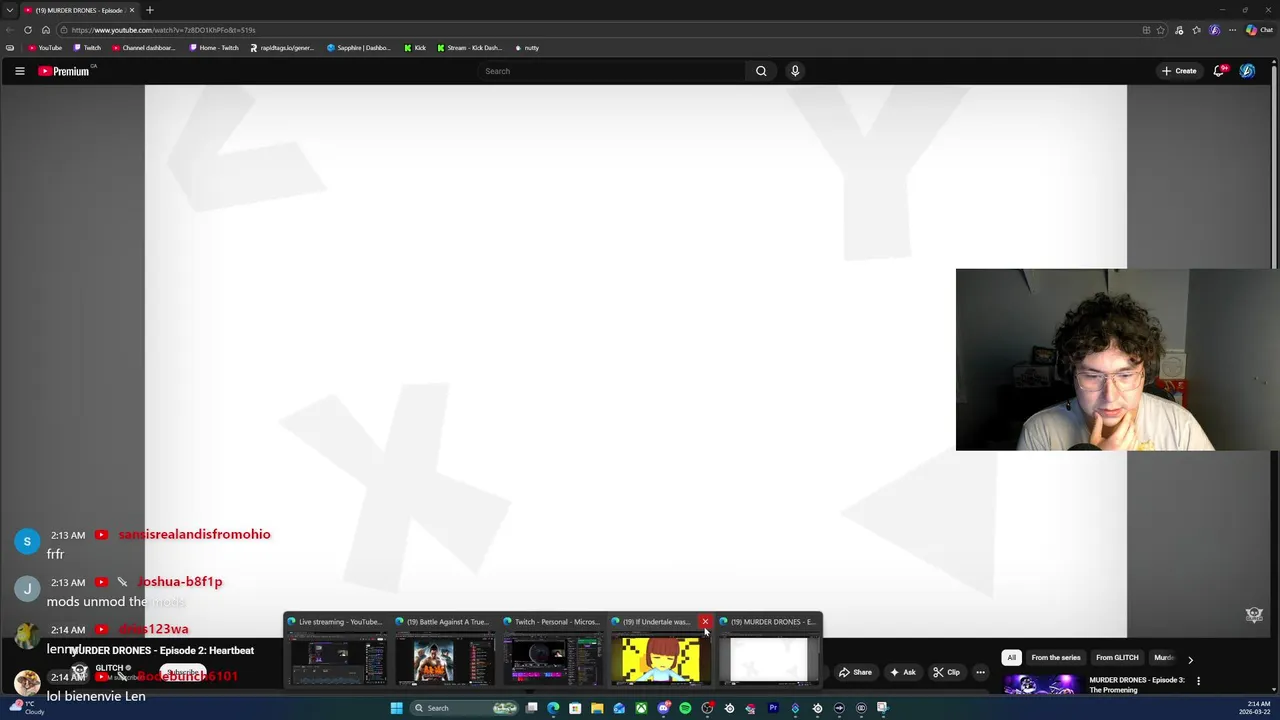Image resolution: width=1280 pixels, height=720 pixels.
Task: Open the Channel dashboard bookmark
Action: [143, 48]
